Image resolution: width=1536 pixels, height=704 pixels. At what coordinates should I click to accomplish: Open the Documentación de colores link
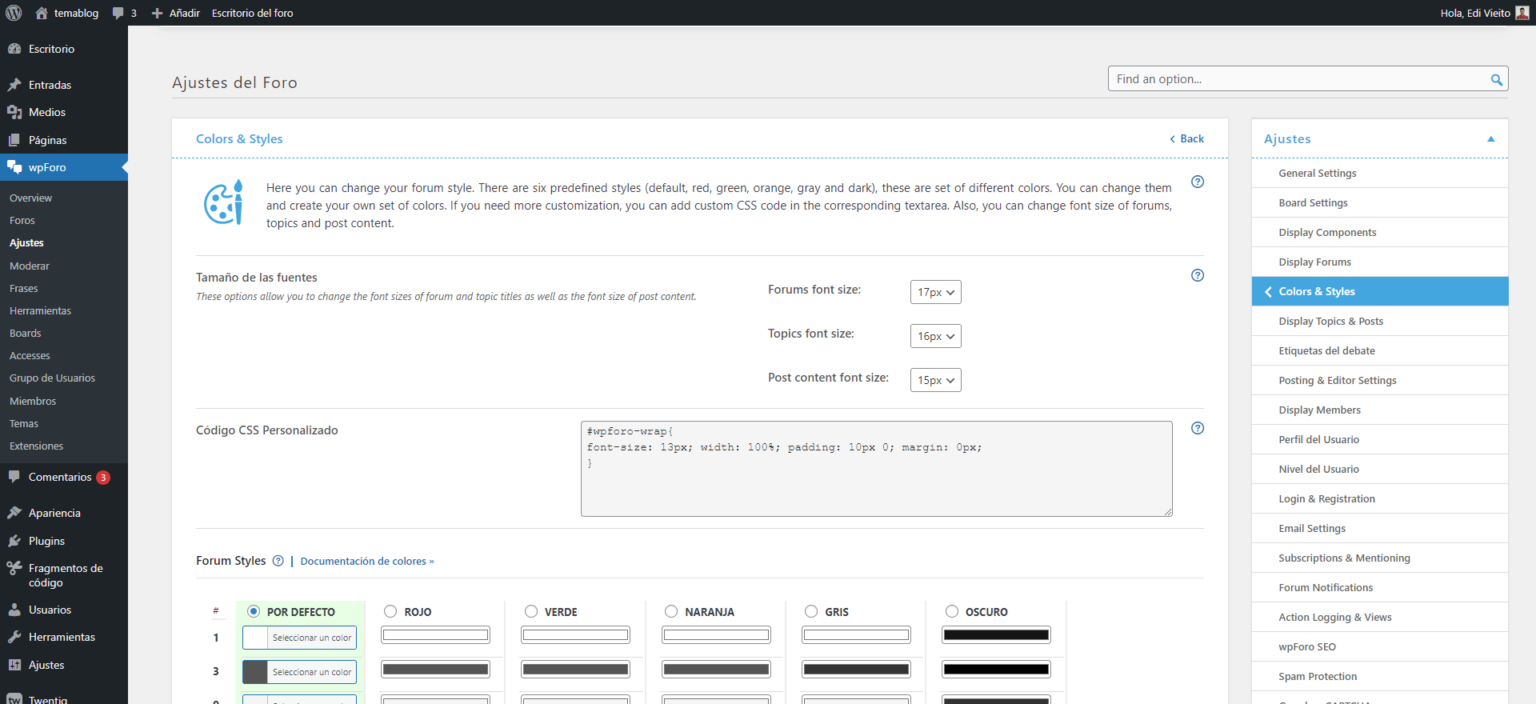tap(366, 561)
